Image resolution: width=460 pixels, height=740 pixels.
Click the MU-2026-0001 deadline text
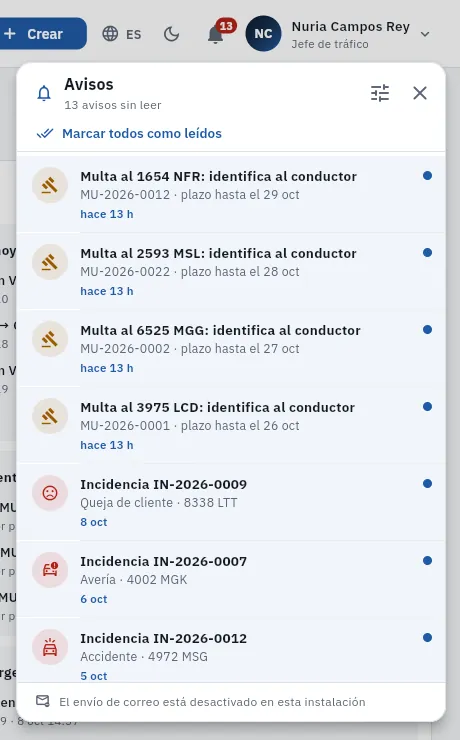[x=190, y=425]
